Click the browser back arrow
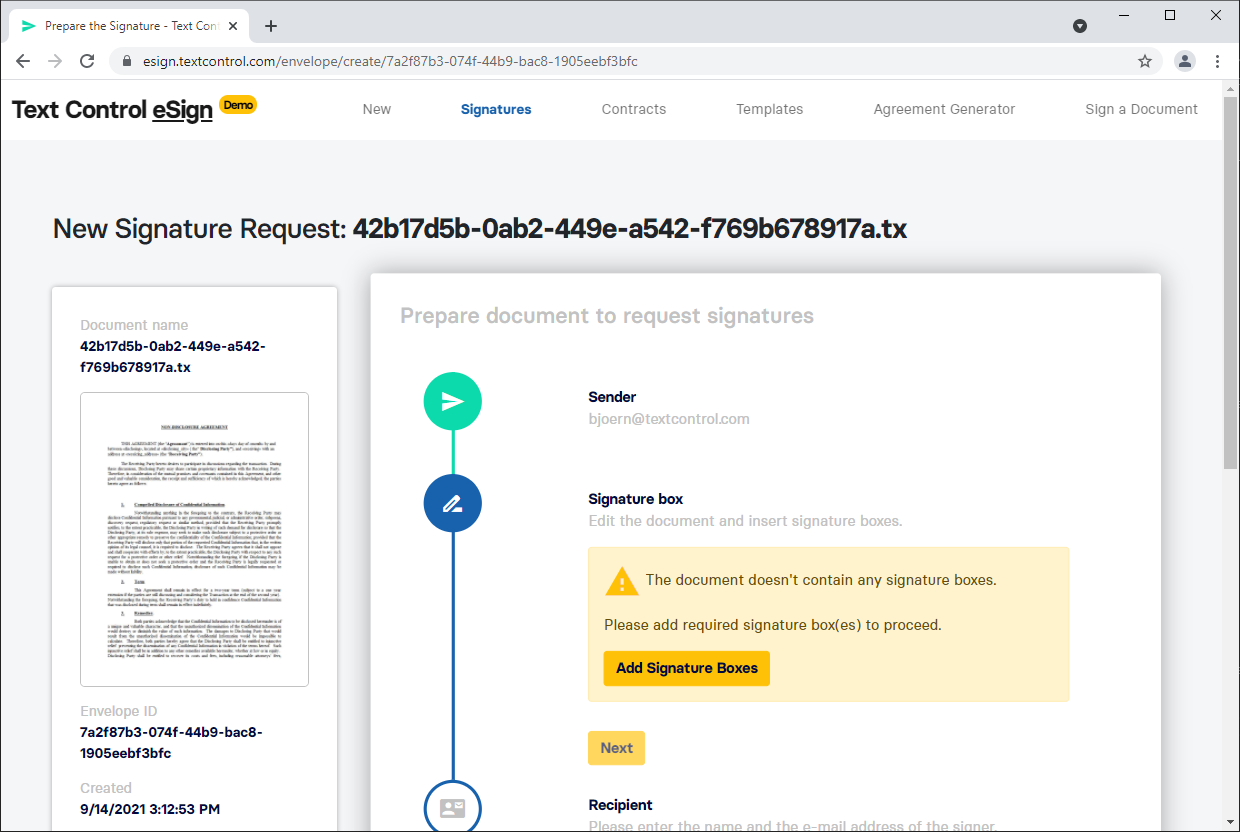This screenshot has width=1240, height=832. [x=23, y=61]
